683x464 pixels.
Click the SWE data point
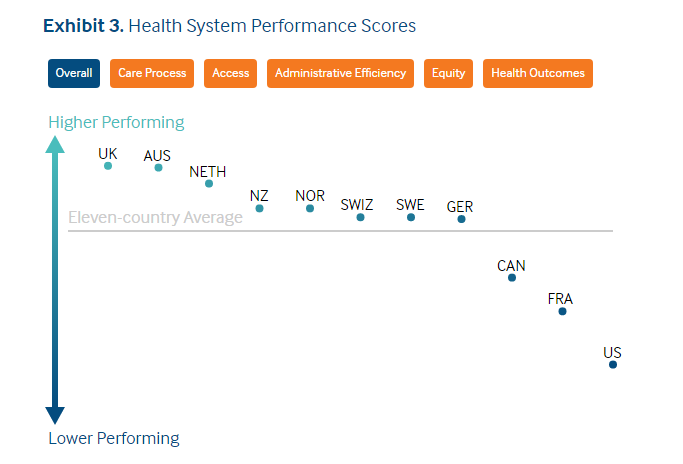click(411, 217)
